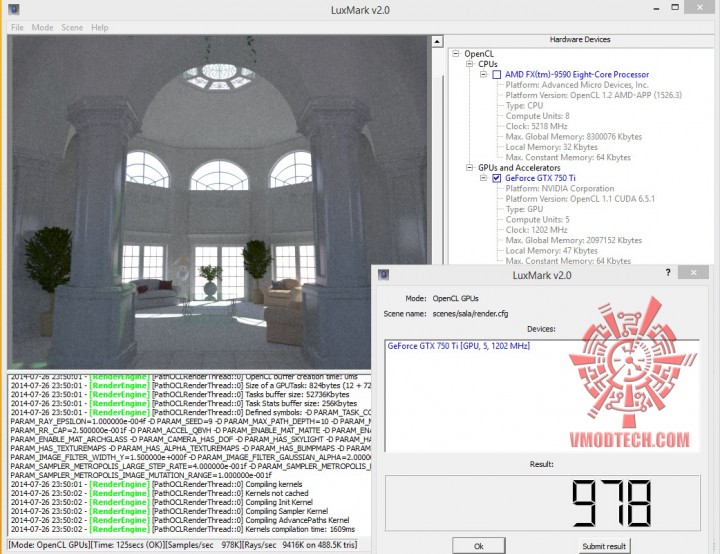Open the Mode menu
This screenshot has height=554, width=720.
[42, 28]
